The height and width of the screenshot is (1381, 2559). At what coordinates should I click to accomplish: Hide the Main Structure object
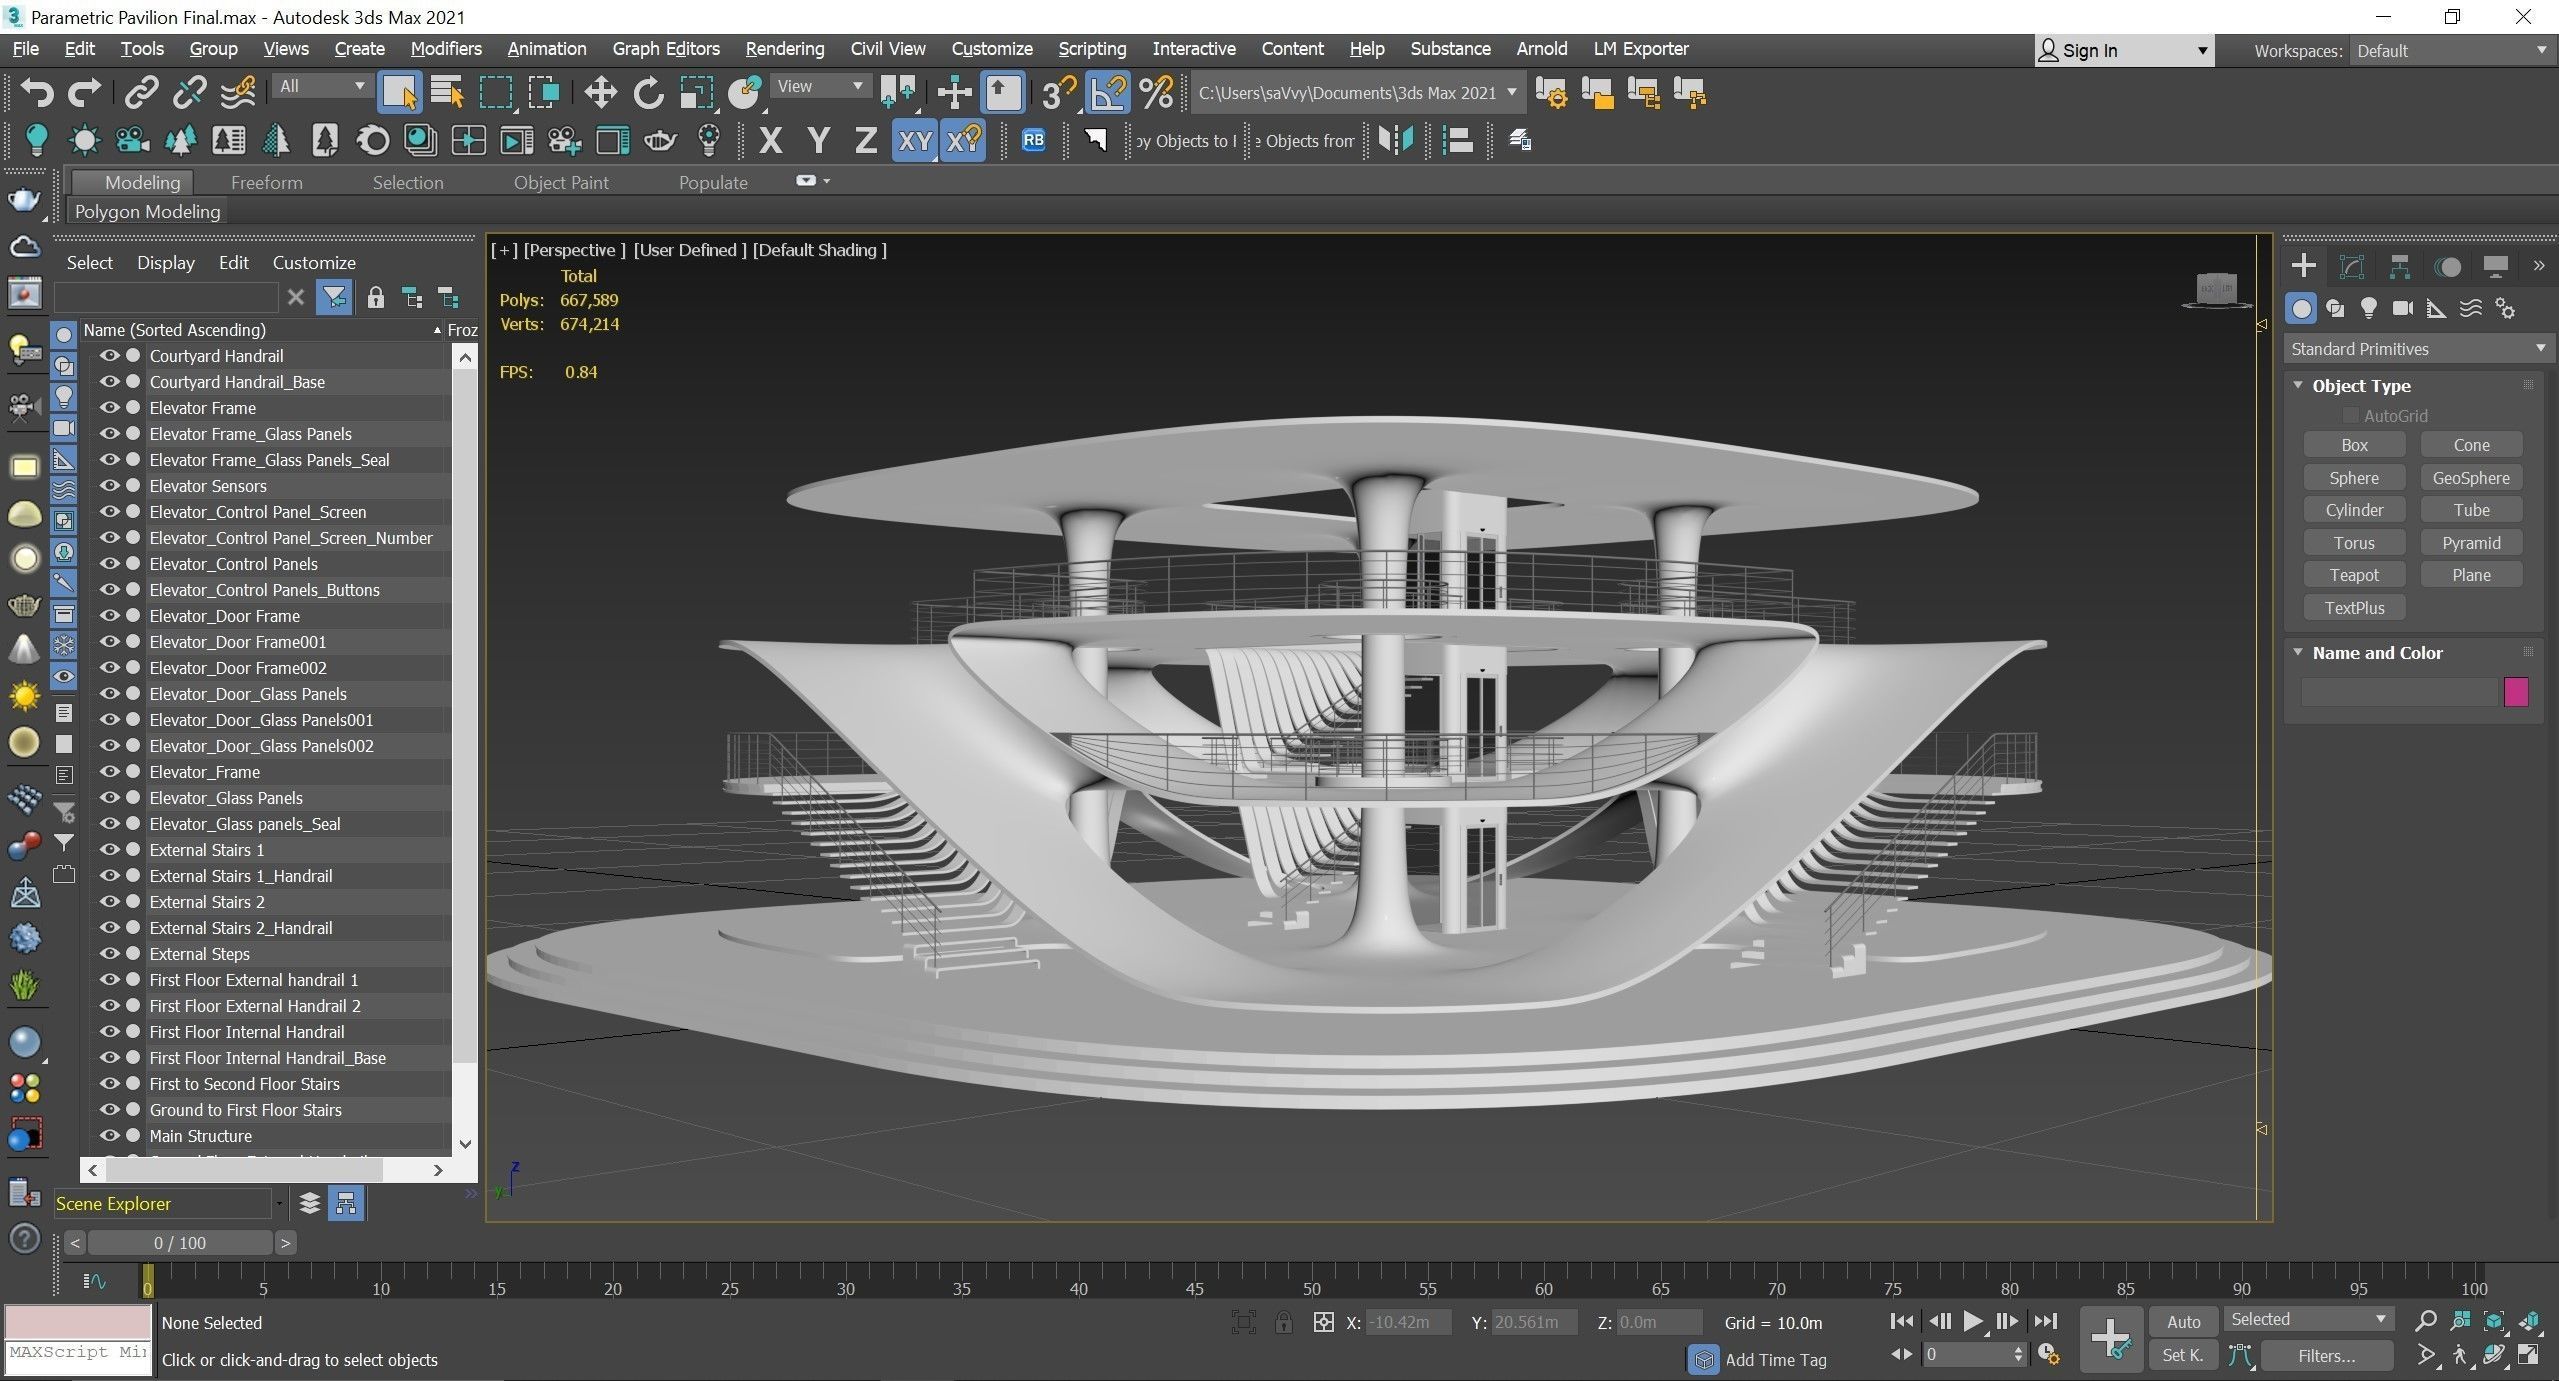(109, 1135)
